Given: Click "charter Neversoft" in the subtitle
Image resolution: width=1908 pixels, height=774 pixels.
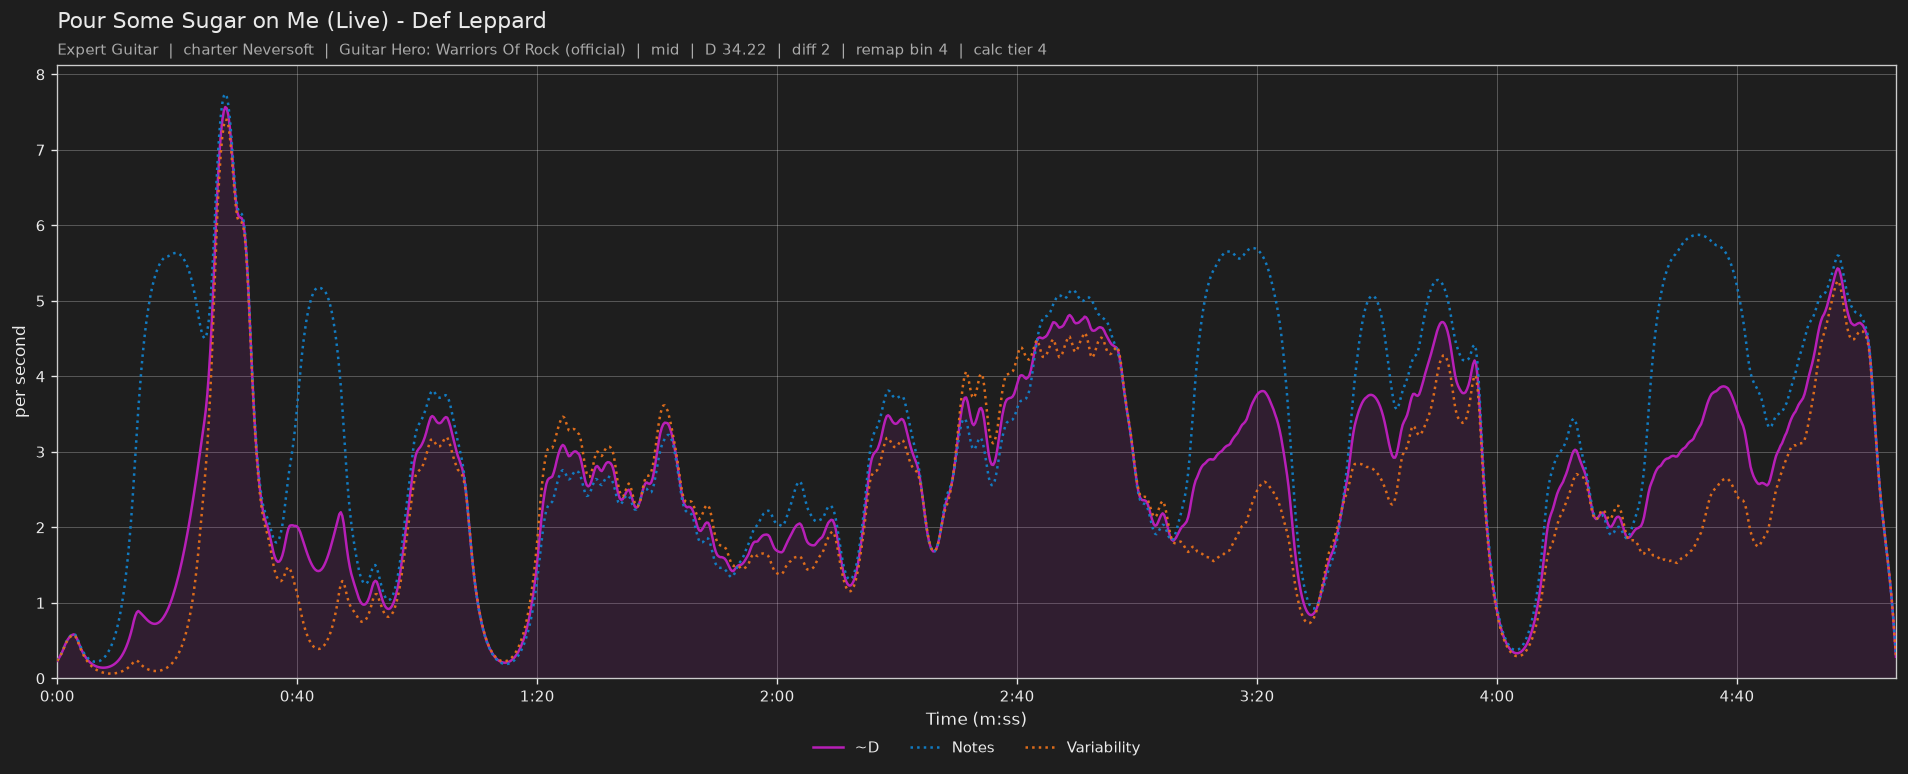Looking at the screenshot, I should 248,50.
